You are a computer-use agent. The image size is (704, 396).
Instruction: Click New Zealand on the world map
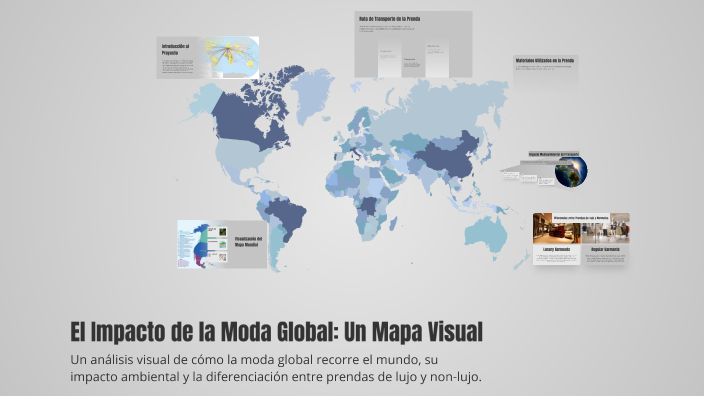point(521,261)
